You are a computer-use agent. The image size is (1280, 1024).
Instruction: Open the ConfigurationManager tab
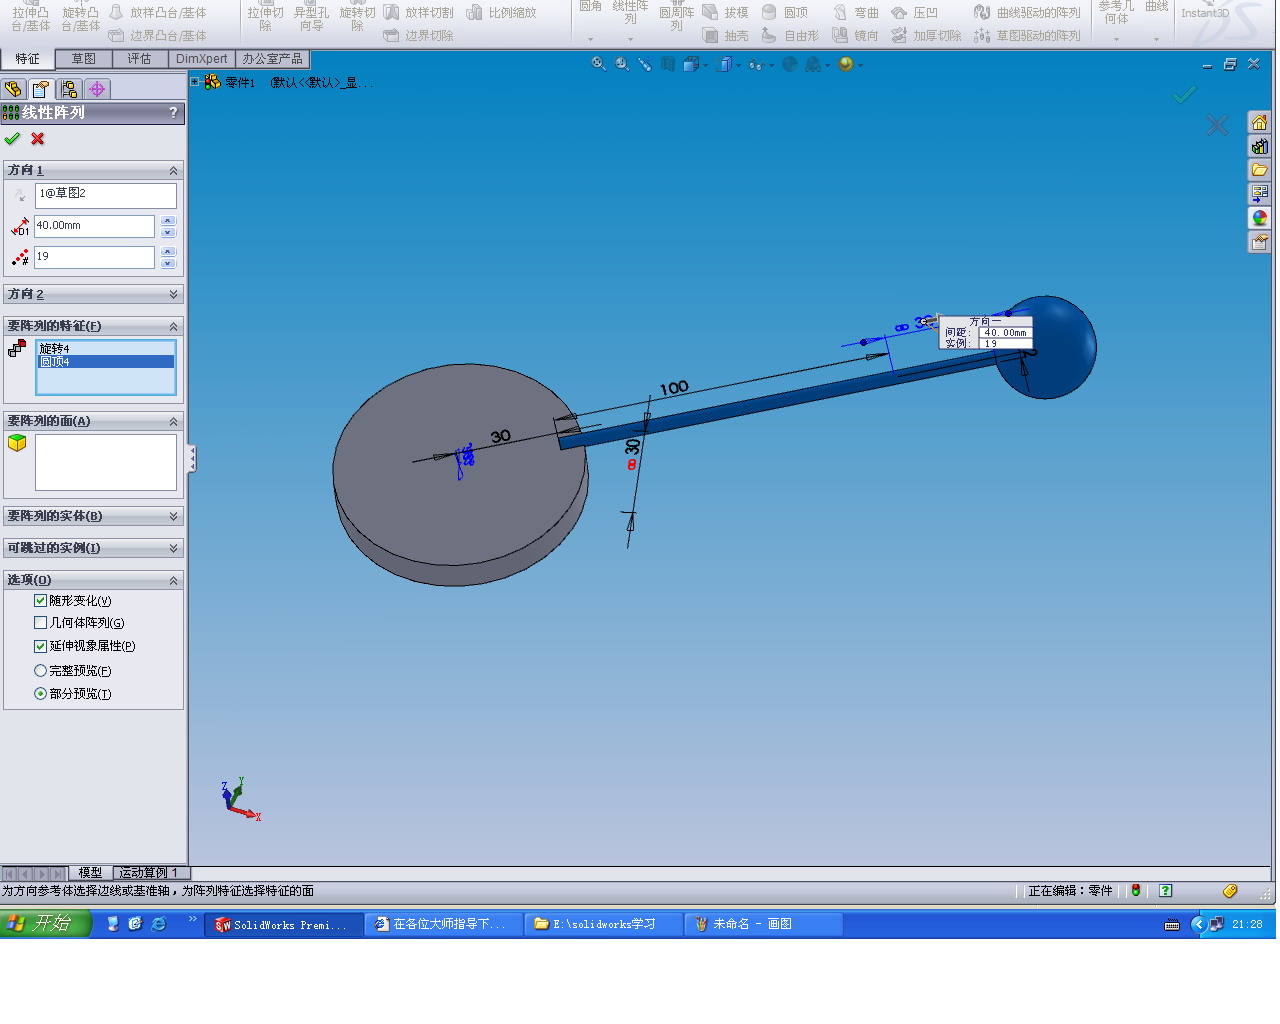tap(69, 89)
